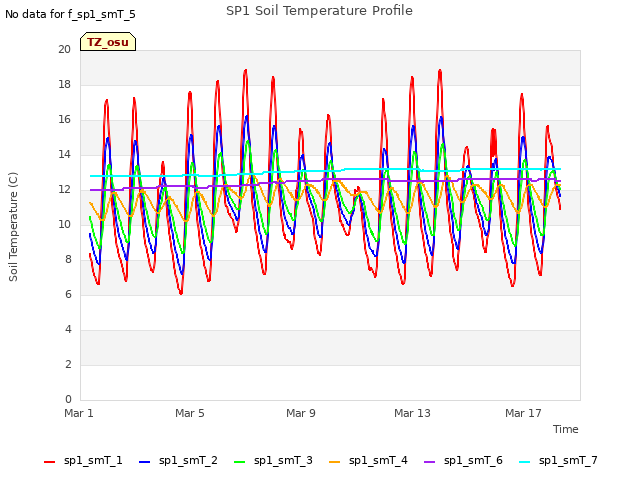Click the orange sp1_smT_4 legend swatch
640x480 pixels.
click(334, 462)
